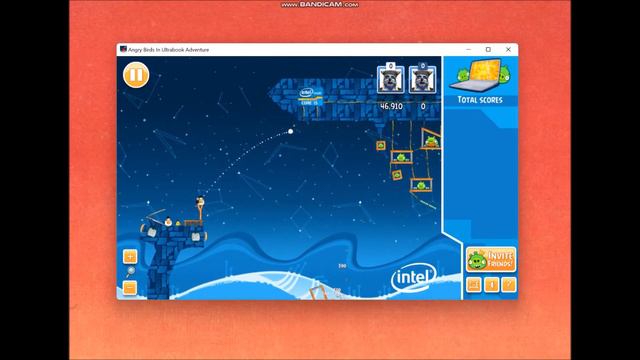This screenshot has height=360, width=640.
Task: Zoom out with the minus button
Action: click(130, 288)
